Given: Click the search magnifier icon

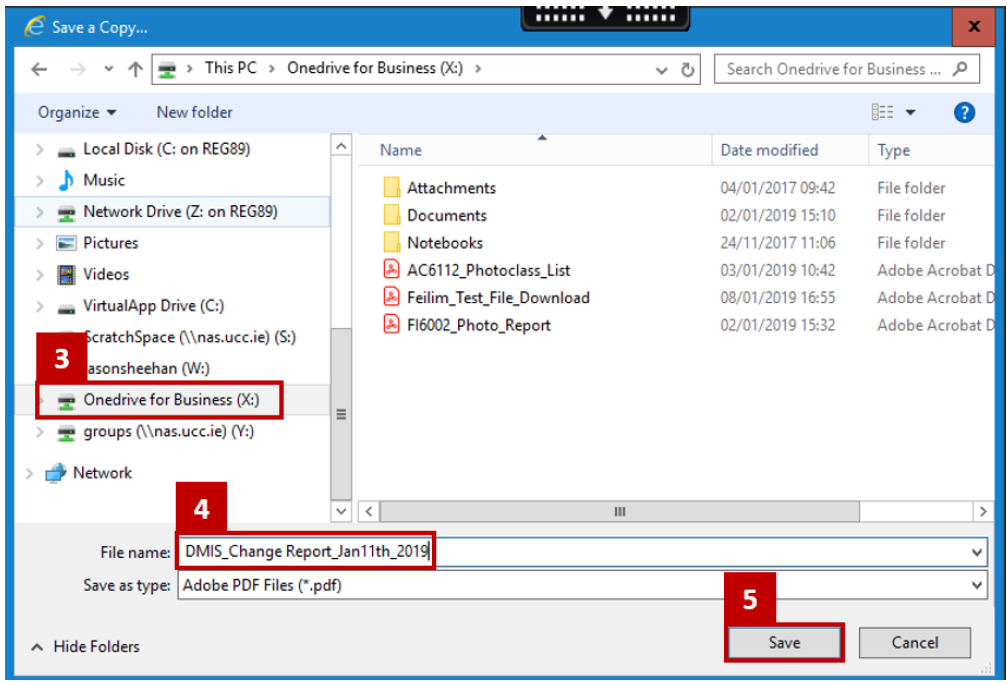Looking at the screenshot, I should click(960, 69).
